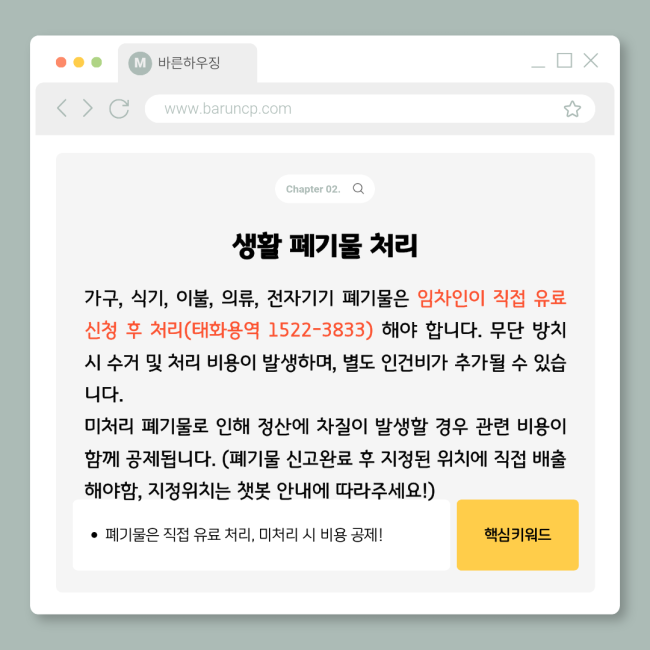Click the yellow traffic-light dot
Image resolution: width=650 pixels, height=650 pixels.
[x=79, y=62]
